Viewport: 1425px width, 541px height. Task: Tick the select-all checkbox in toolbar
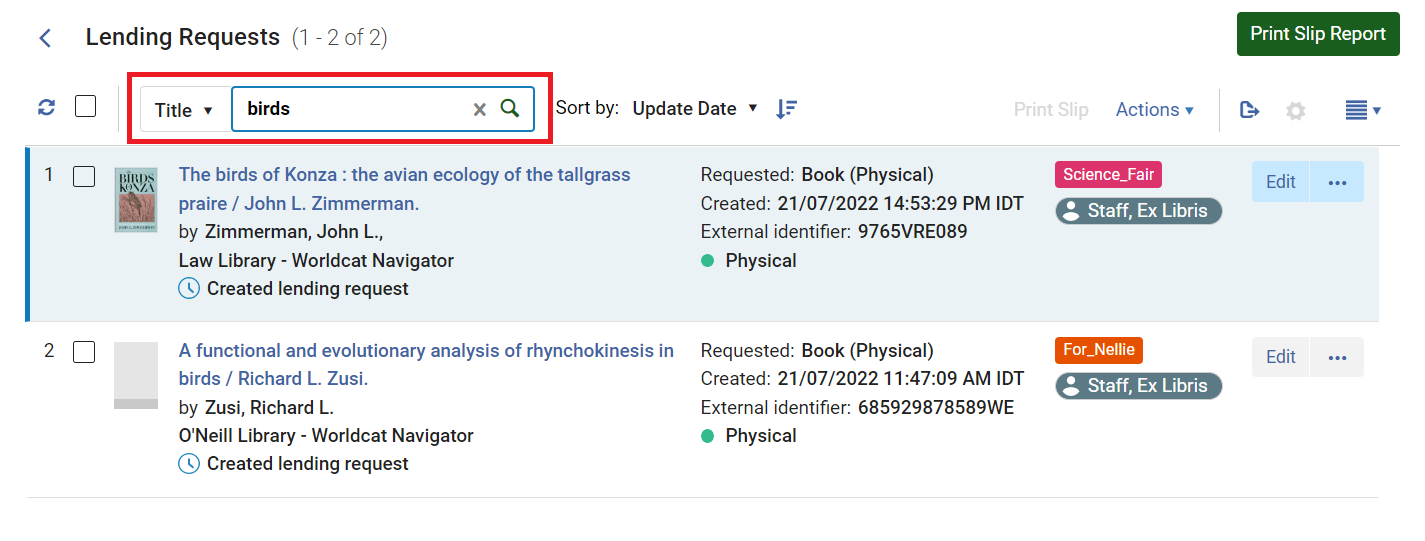86,106
